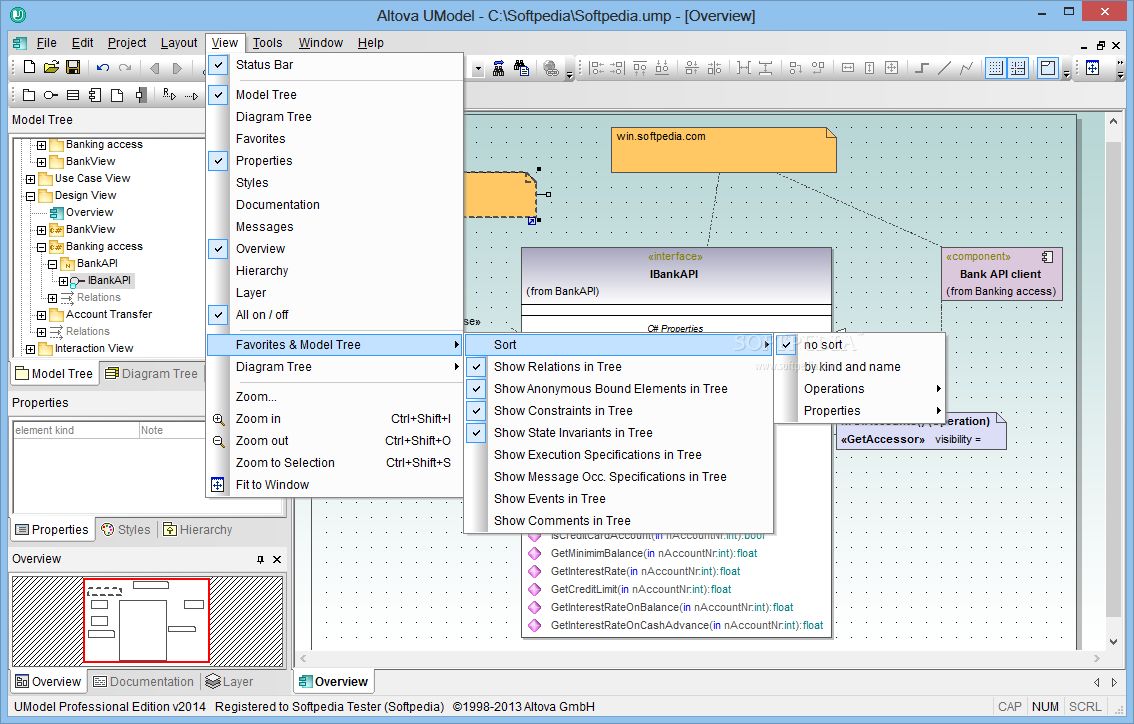Expand the Use Case View tree node
This screenshot has width=1134, height=724.
click(30, 179)
